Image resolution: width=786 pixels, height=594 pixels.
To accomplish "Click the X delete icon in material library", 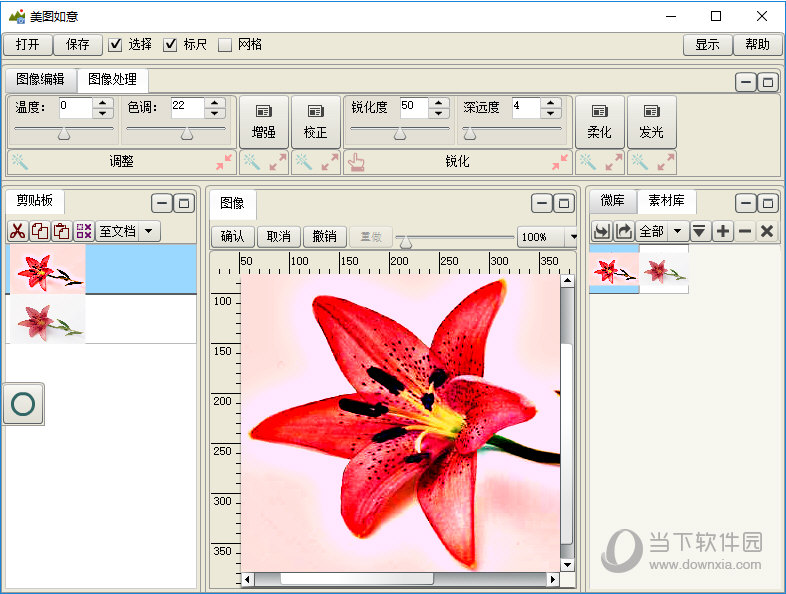I will coord(766,231).
